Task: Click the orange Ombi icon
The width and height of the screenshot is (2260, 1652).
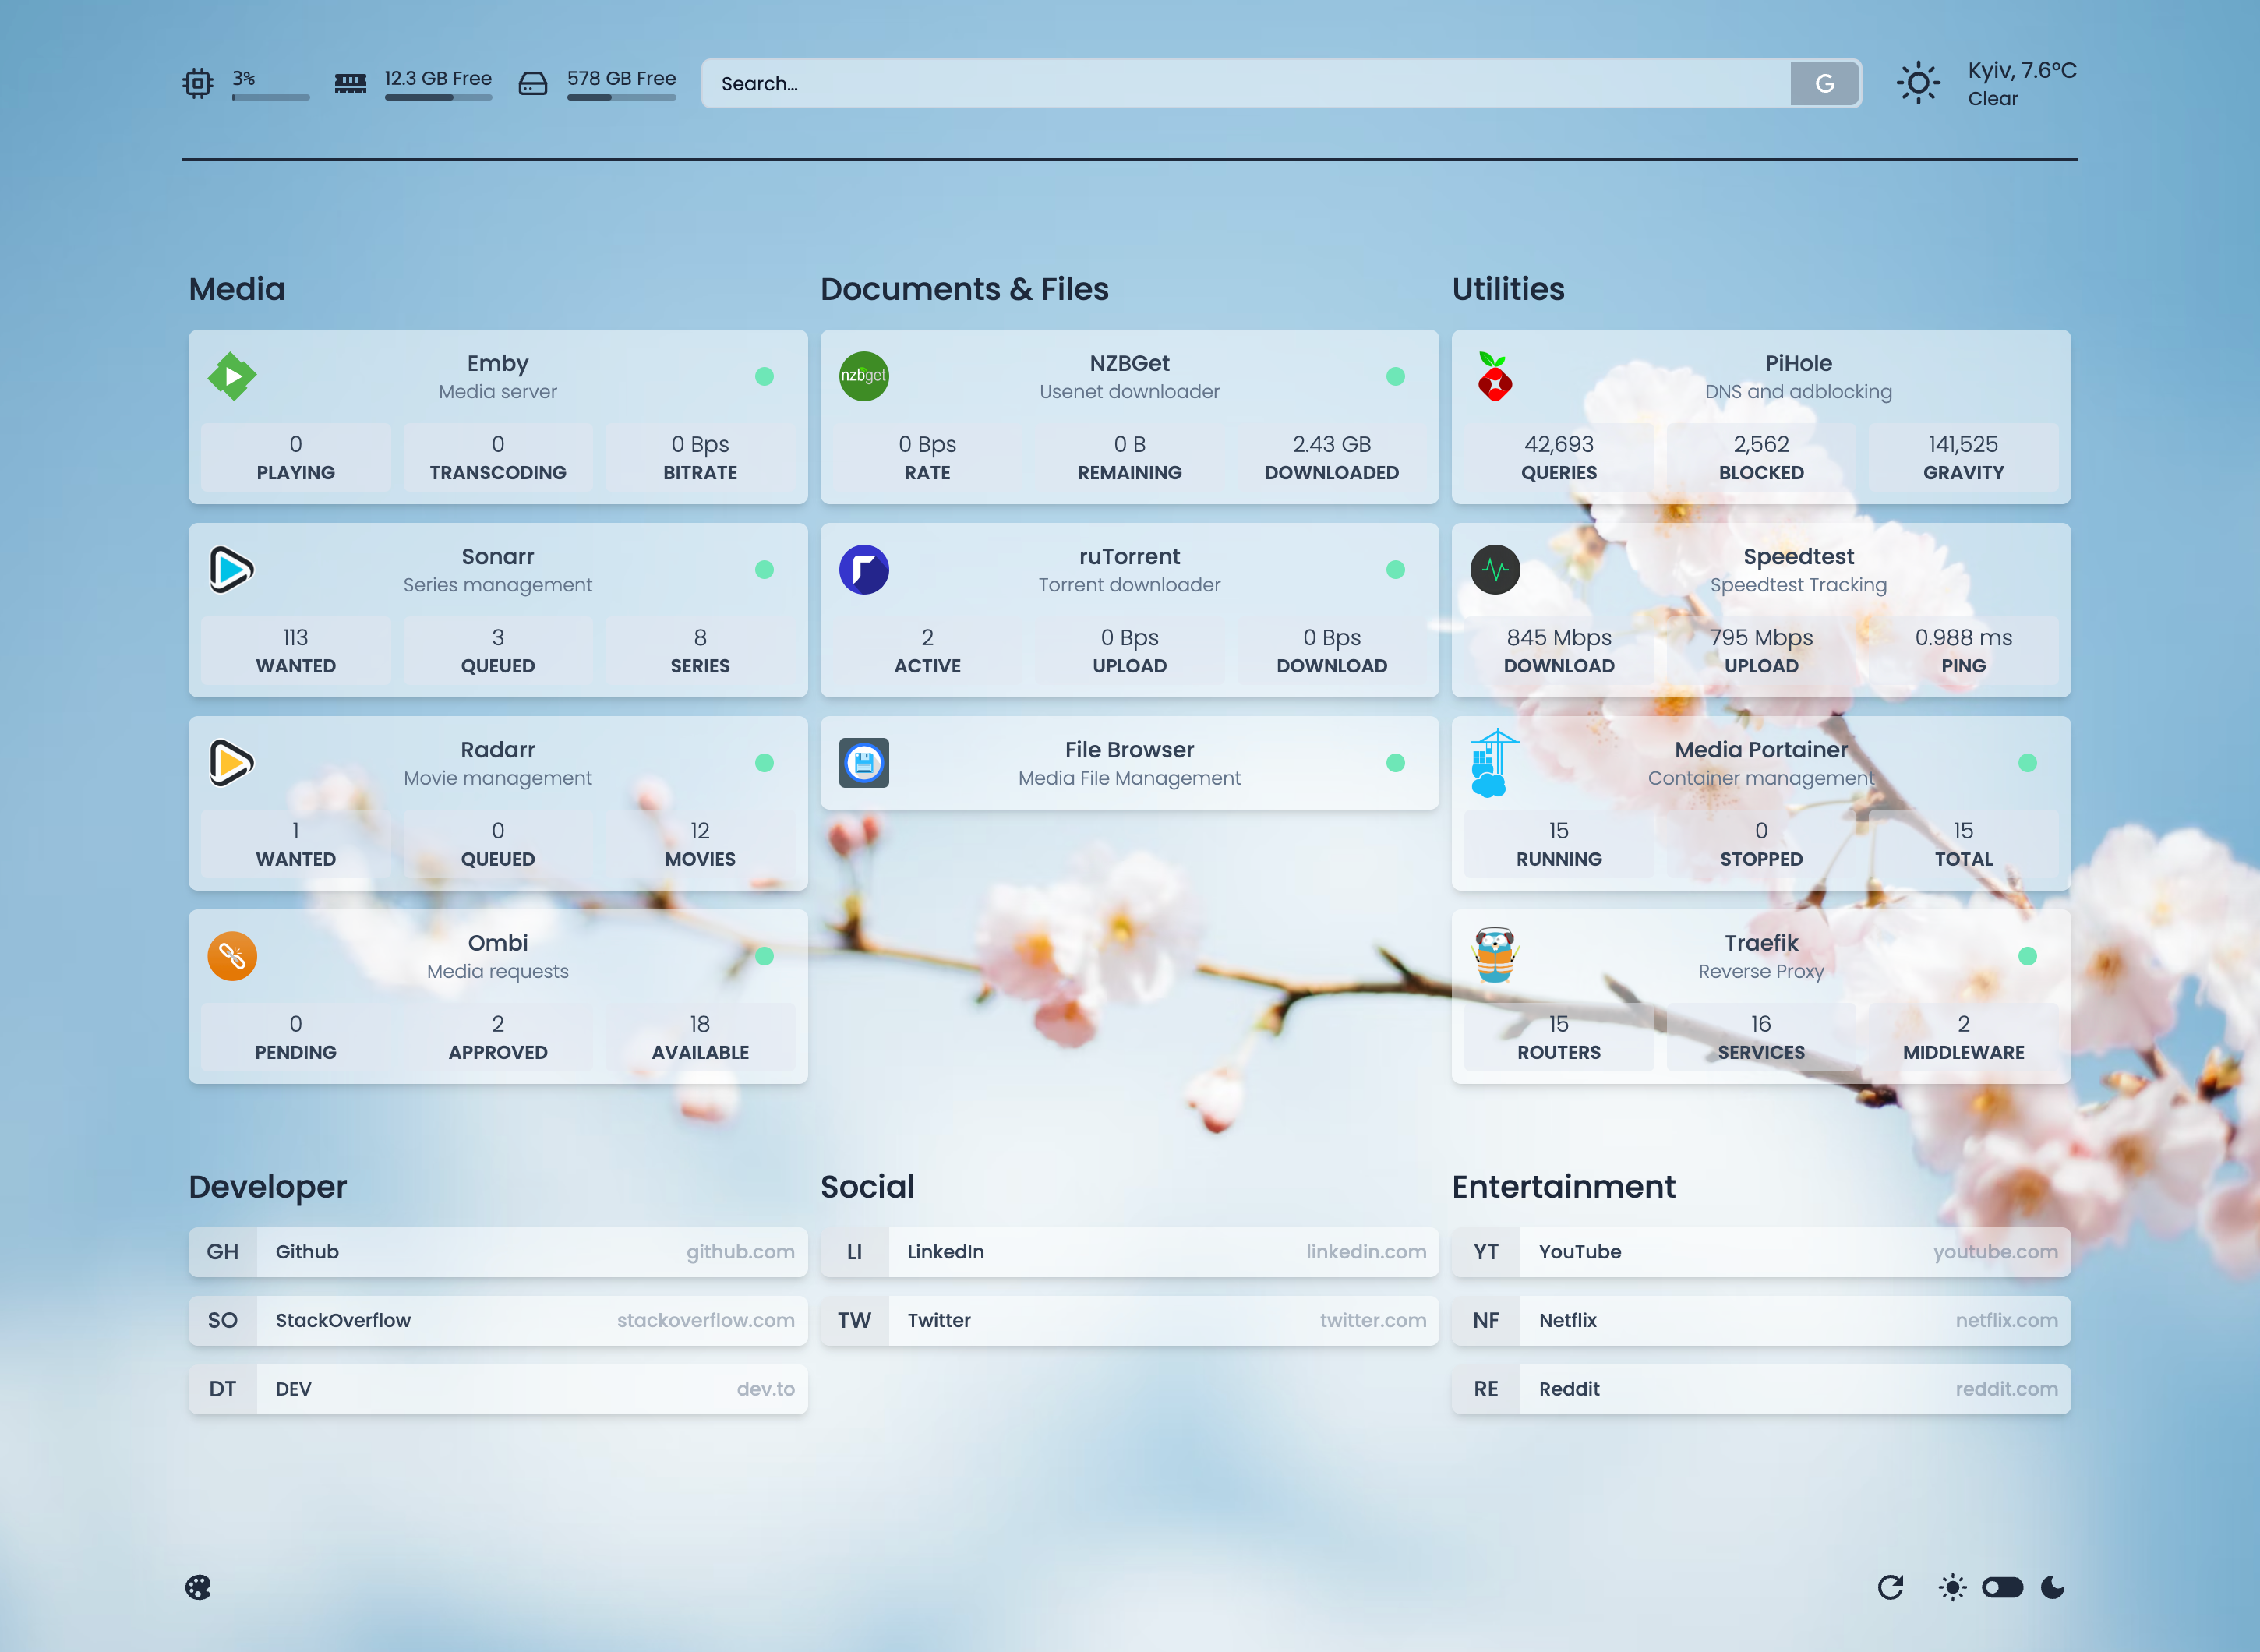Action: point(232,956)
